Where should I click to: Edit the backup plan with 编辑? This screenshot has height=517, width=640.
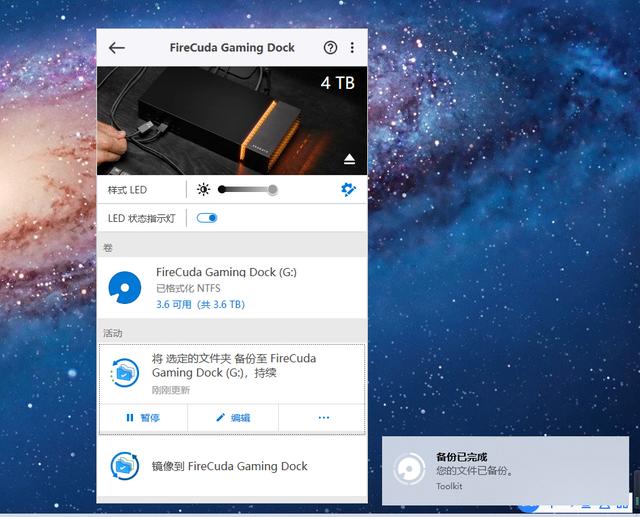[233, 417]
